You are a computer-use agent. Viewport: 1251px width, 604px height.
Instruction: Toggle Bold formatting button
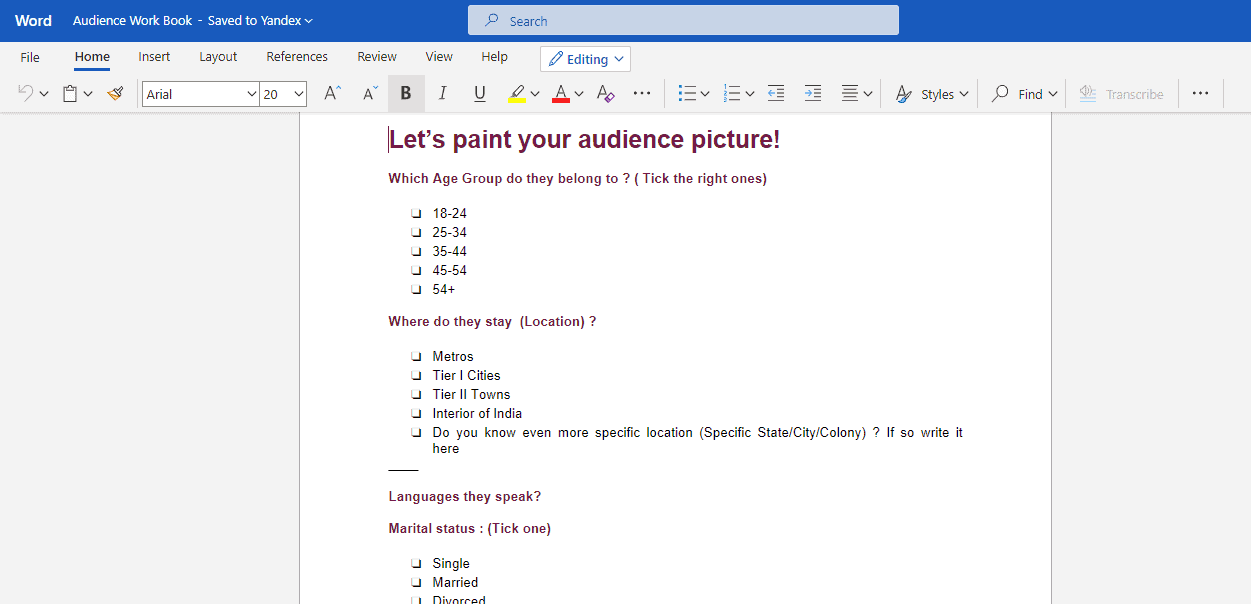pos(406,94)
